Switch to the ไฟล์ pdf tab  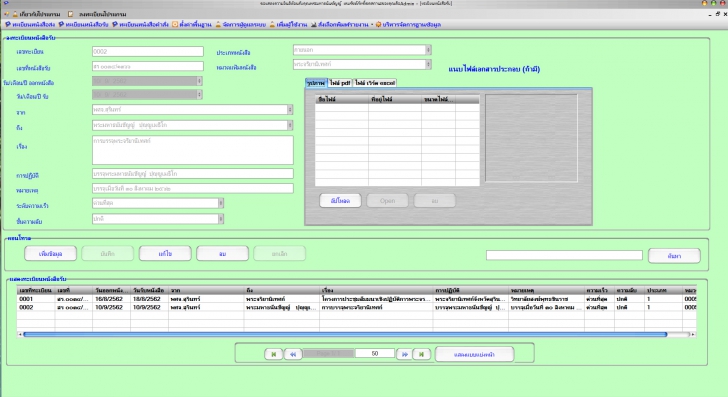coord(340,83)
